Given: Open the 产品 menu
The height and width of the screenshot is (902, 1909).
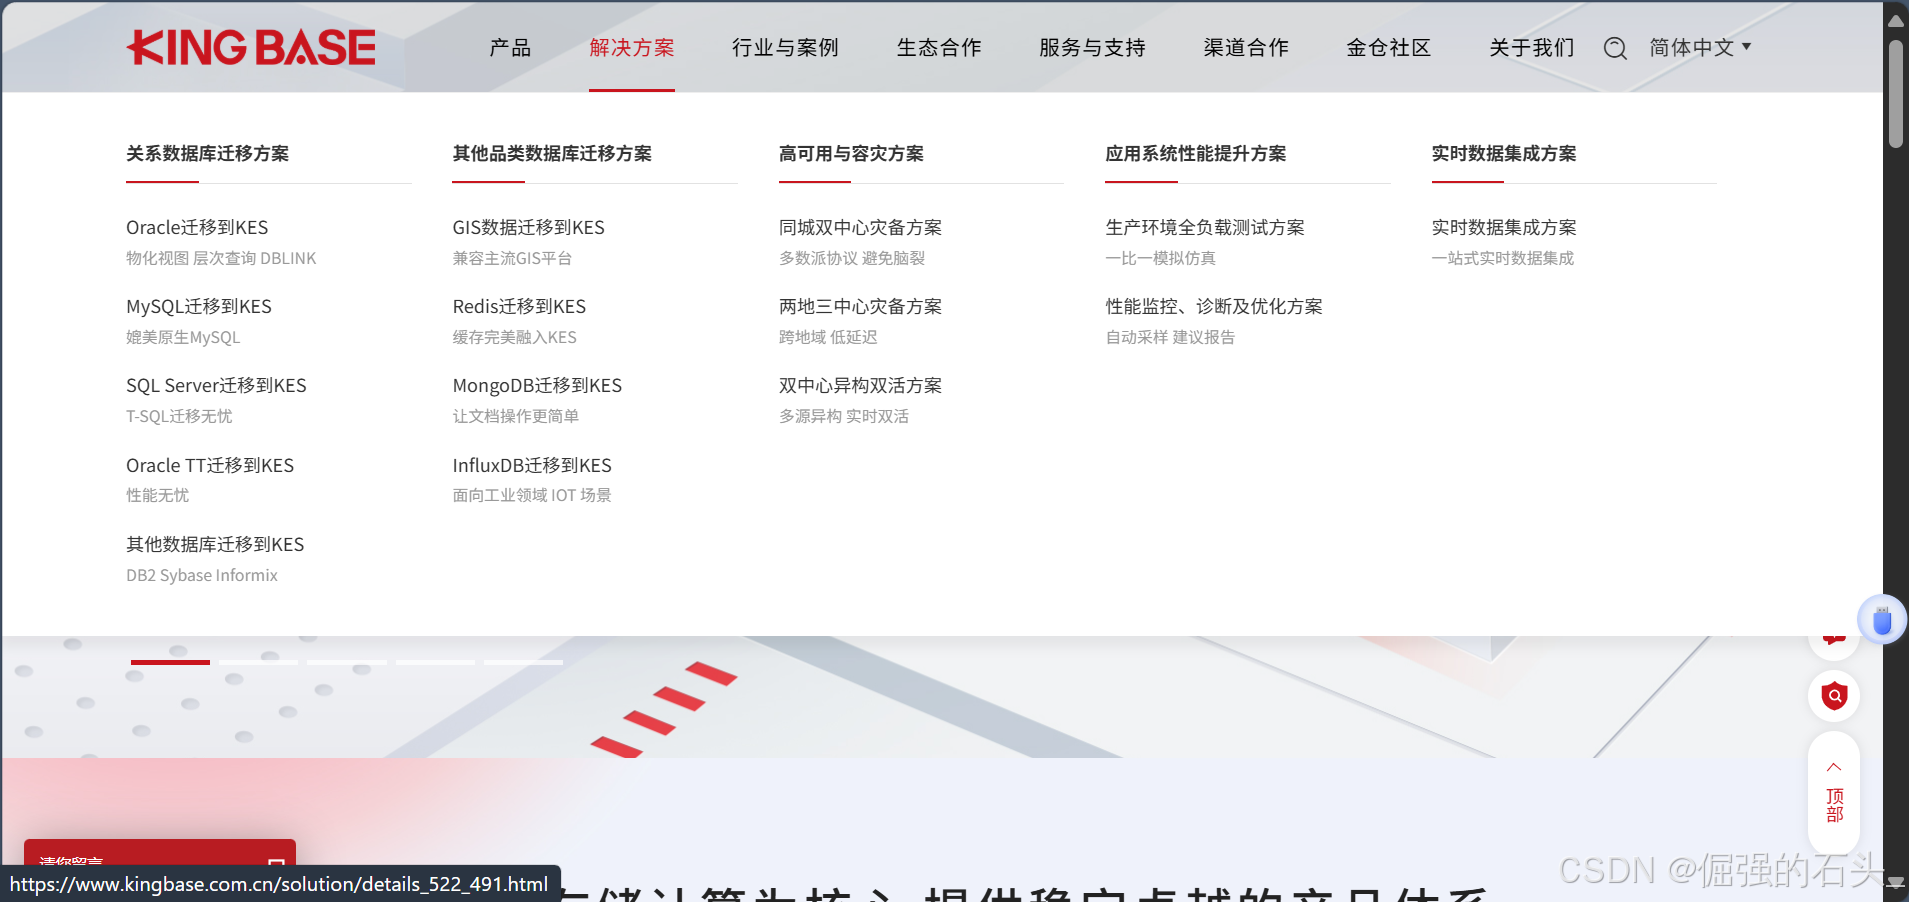Looking at the screenshot, I should (510, 48).
